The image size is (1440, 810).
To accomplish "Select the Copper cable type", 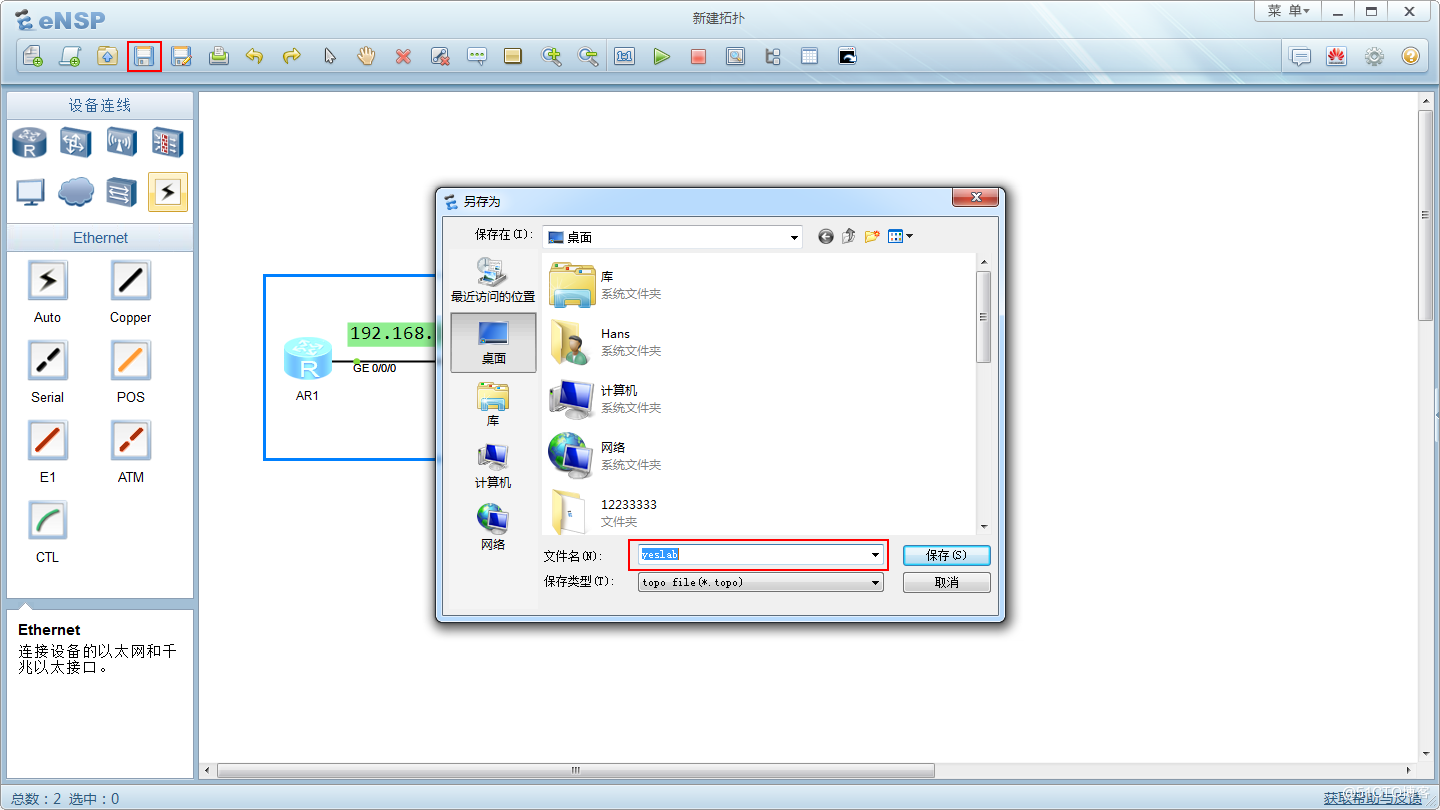I will point(130,282).
